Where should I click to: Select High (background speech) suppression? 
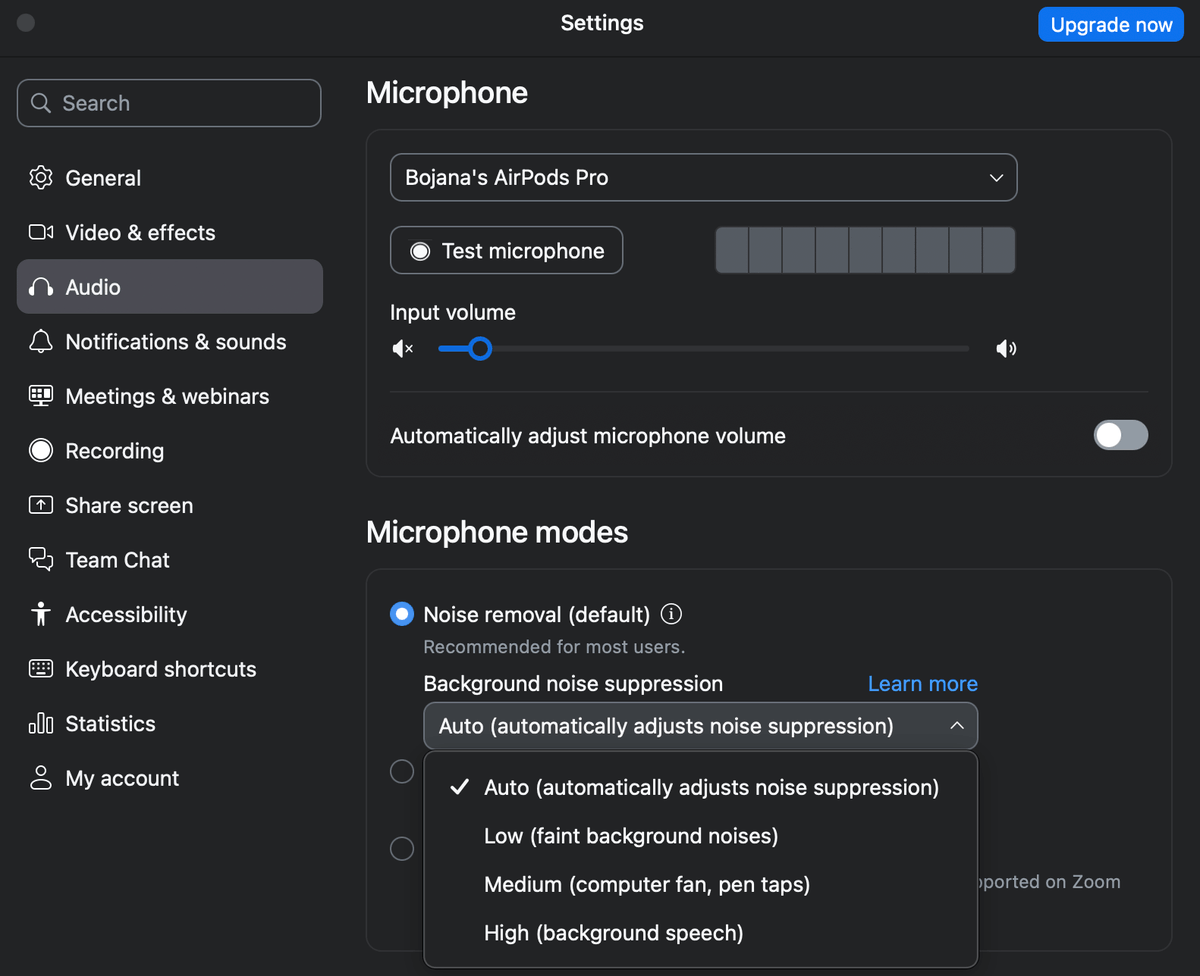pos(613,932)
